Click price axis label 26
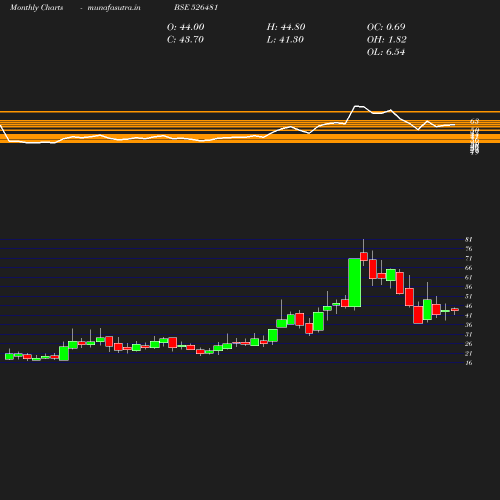 [x=469, y=344]
